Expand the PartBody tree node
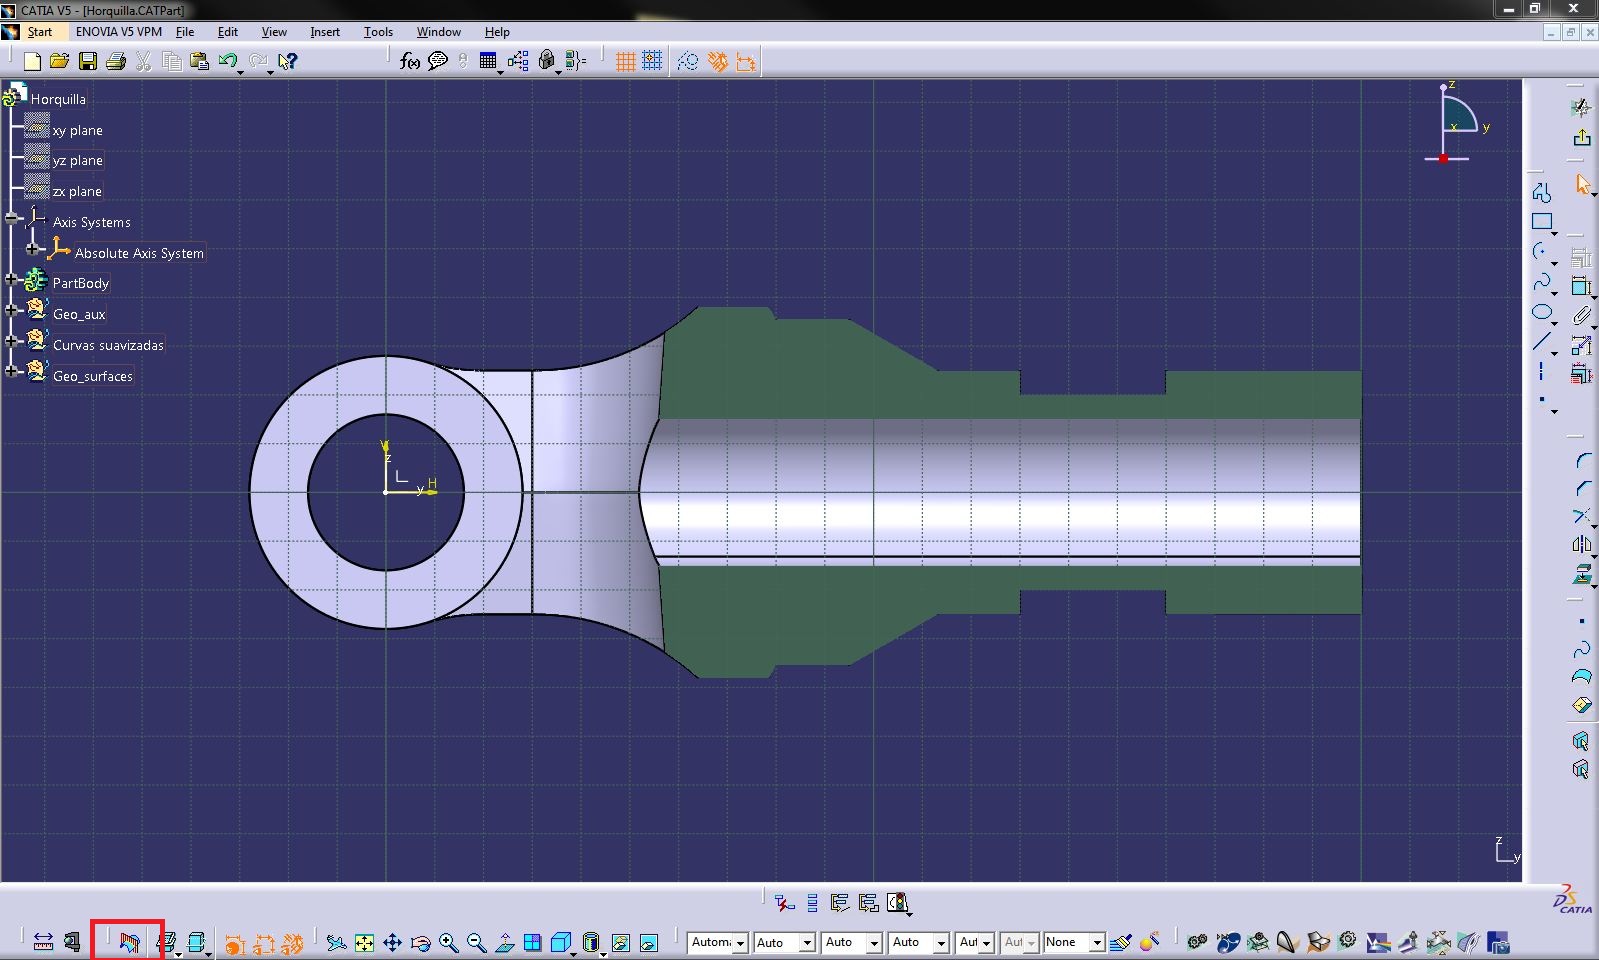The height and width of the screenshot is (960, 1599). tap(11, 279)
